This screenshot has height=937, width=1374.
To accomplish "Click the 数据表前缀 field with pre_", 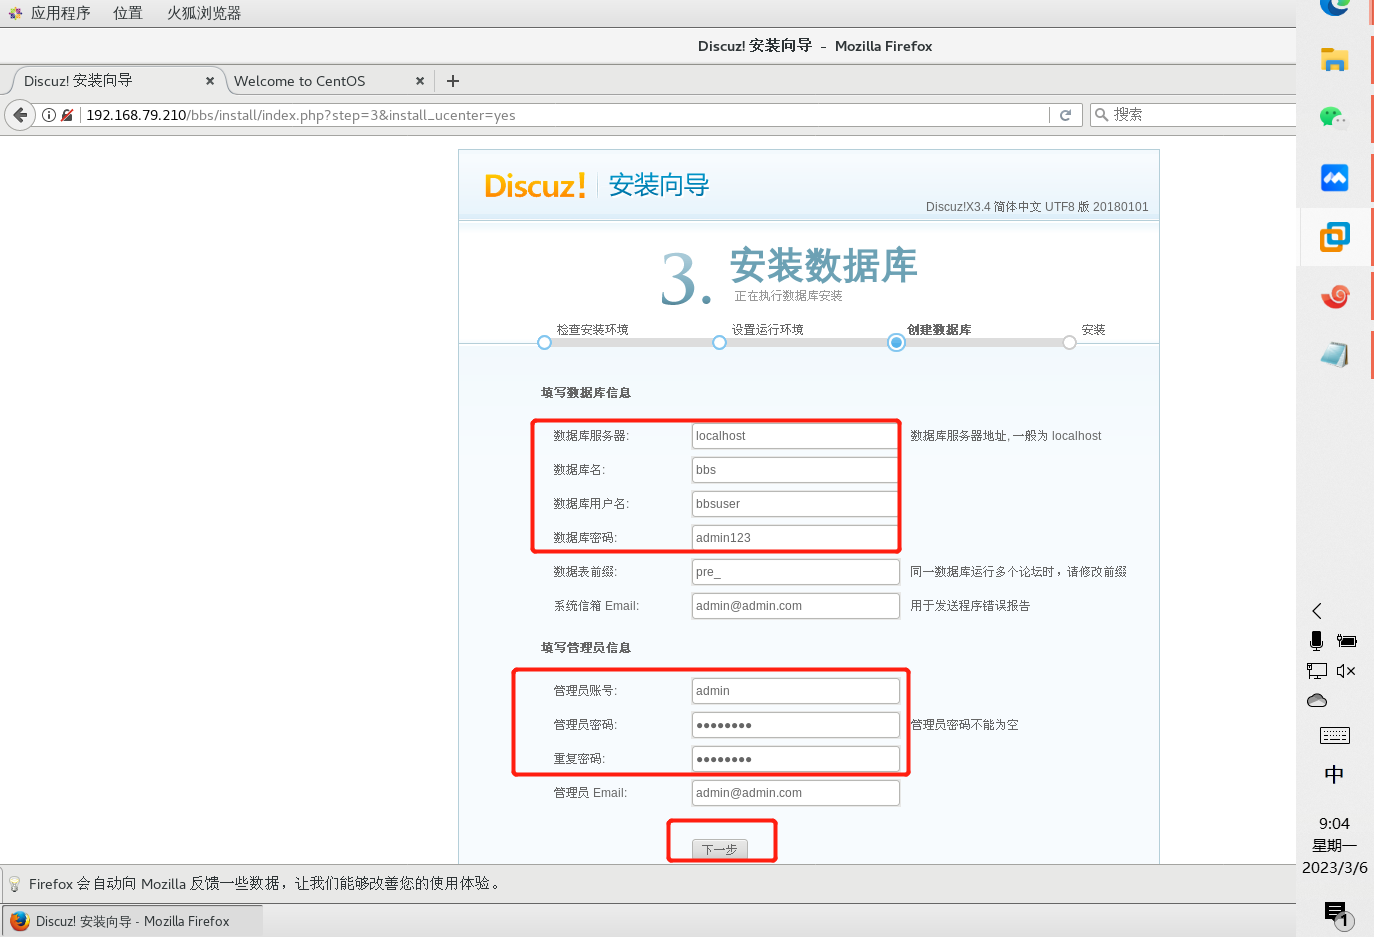I will pos(796,572).
